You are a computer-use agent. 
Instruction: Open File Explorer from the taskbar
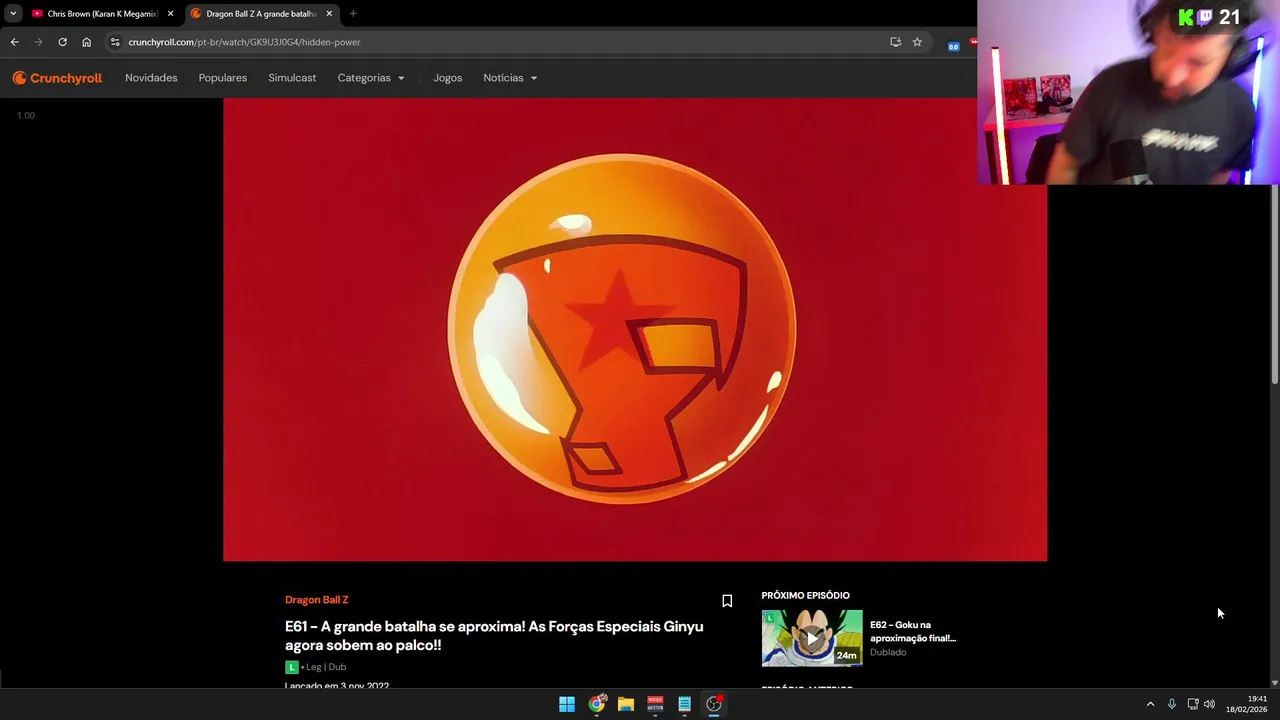626,704
